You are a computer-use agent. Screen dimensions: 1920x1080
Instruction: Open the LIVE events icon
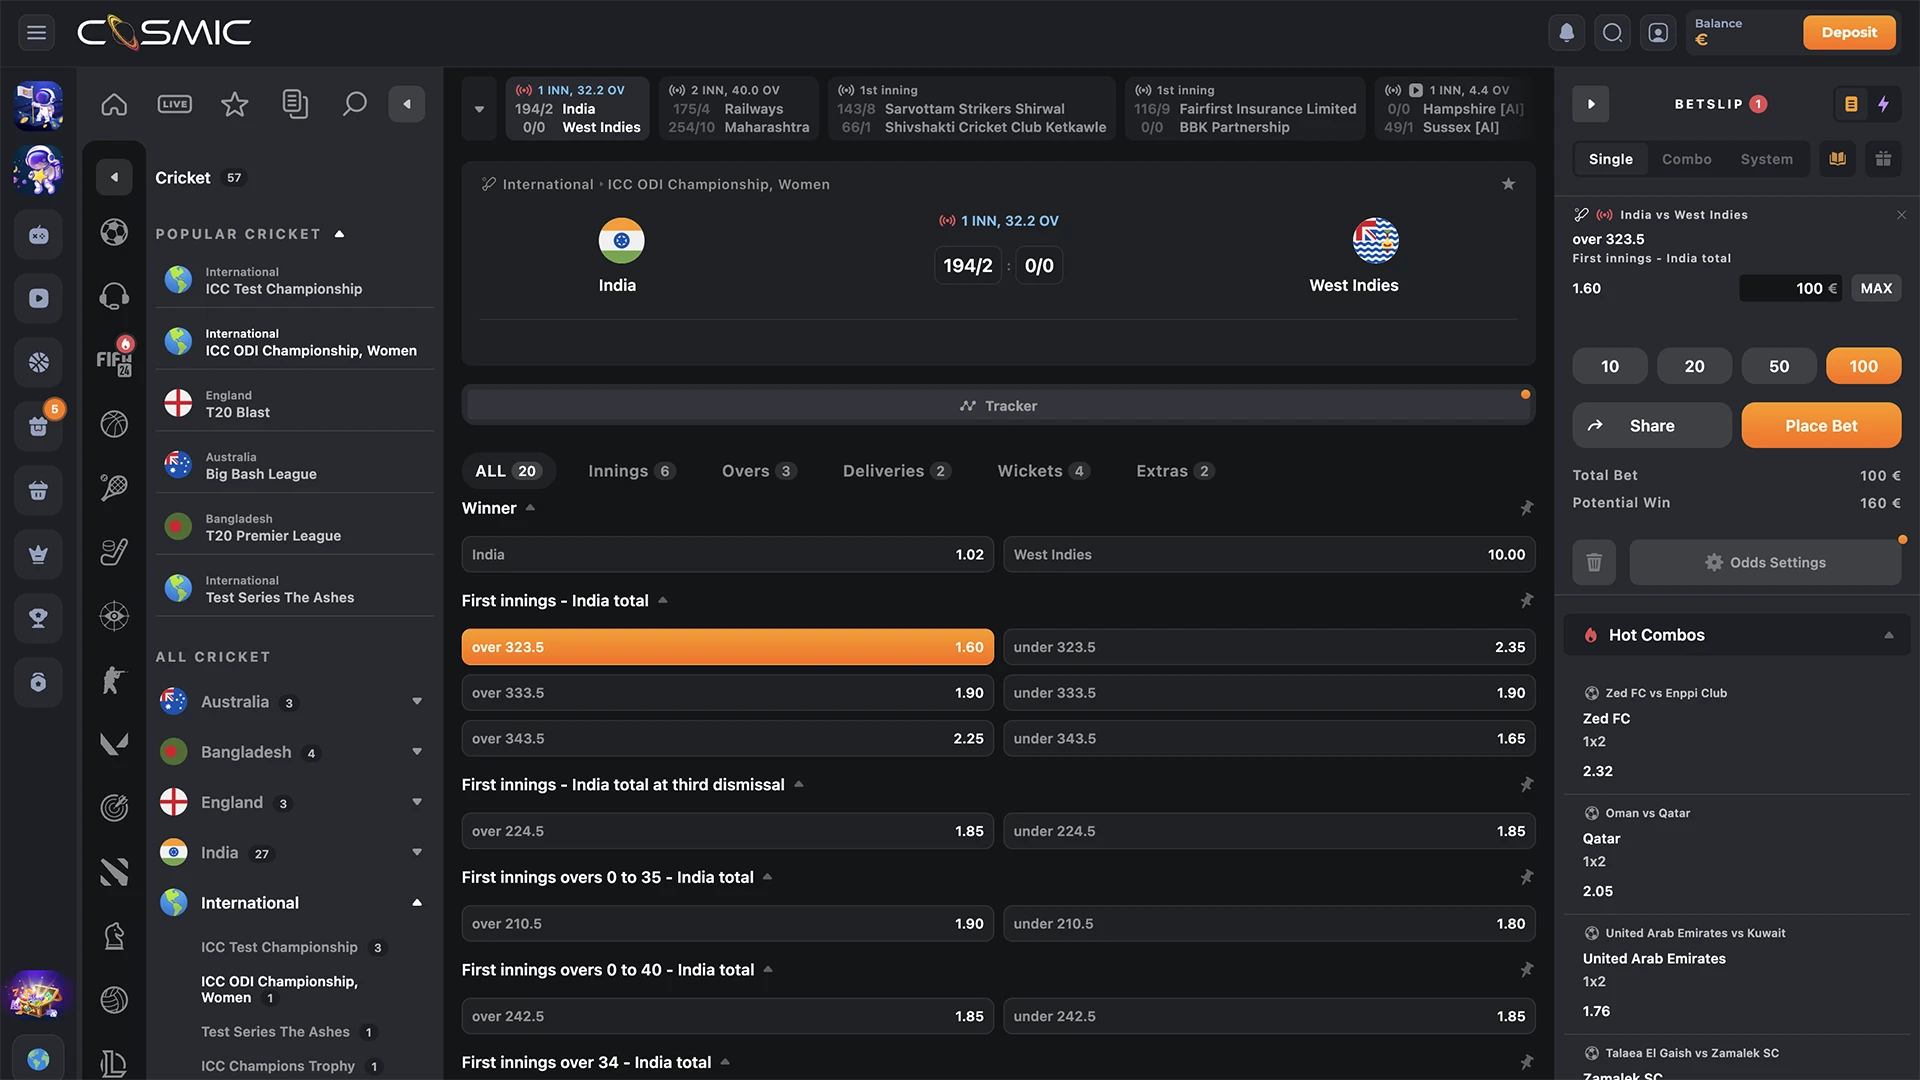pyautogui.click(x=175, y=104)
